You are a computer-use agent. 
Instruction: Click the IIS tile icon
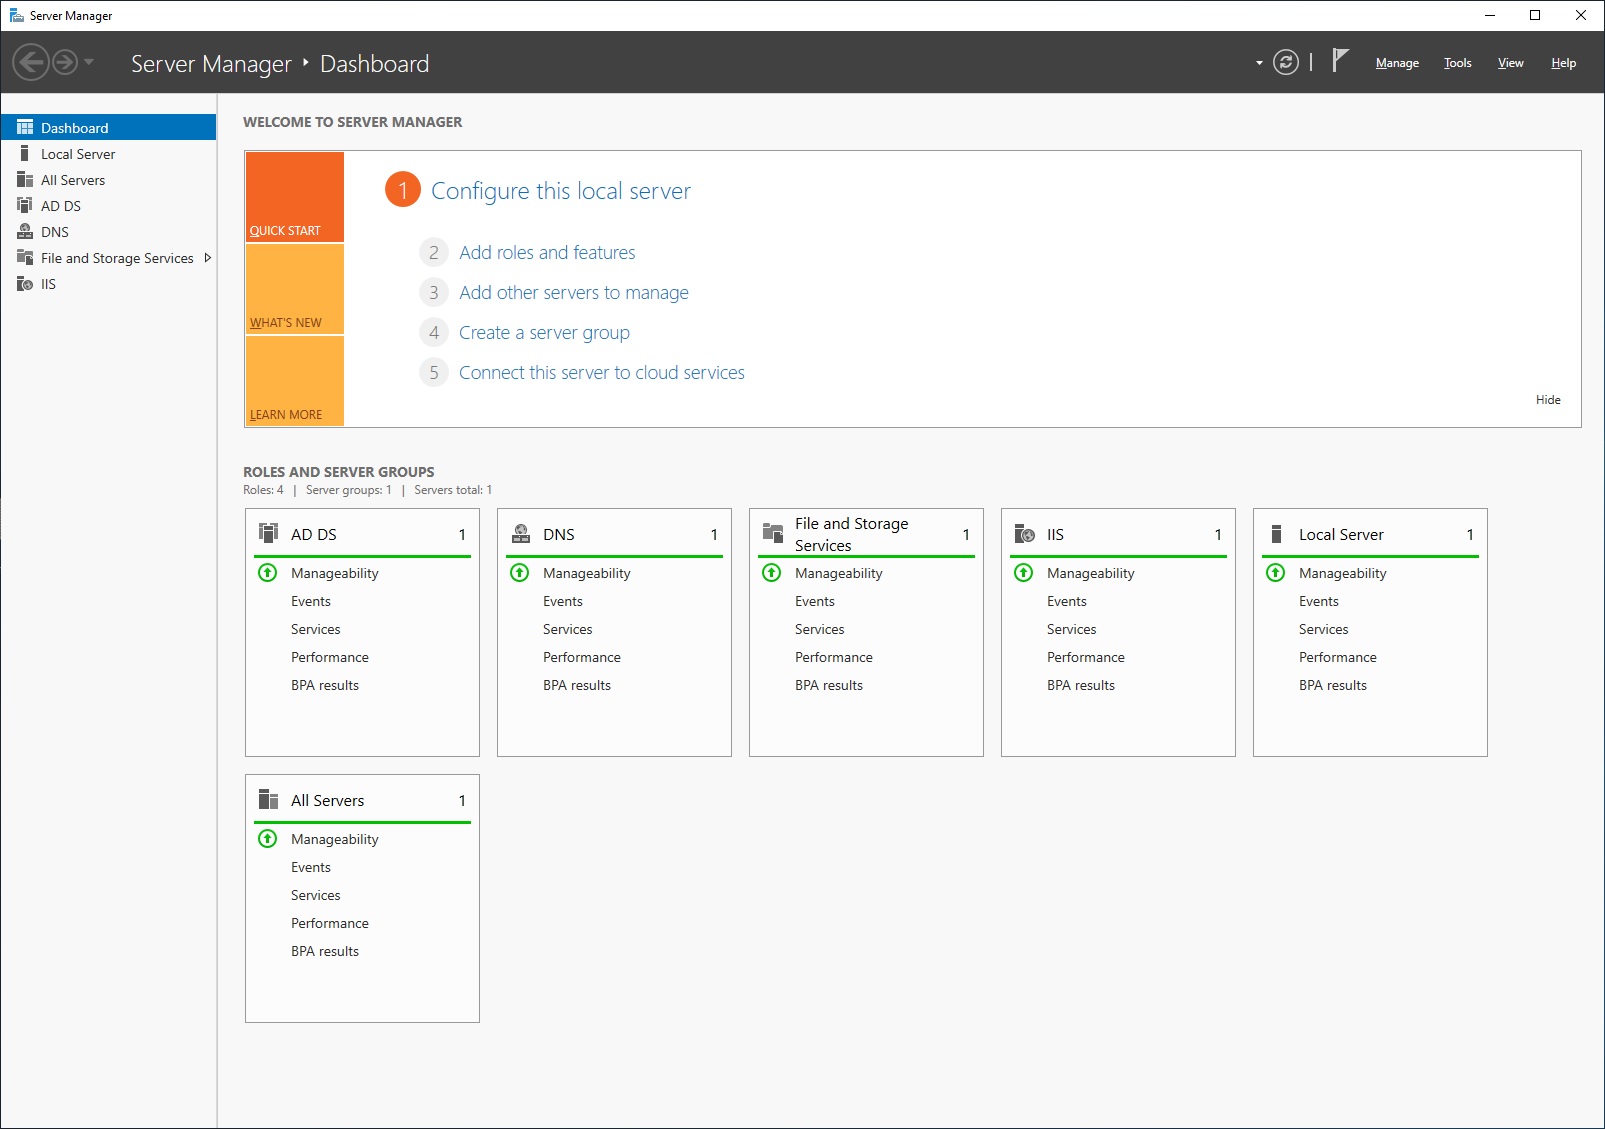coord(1025,534)
